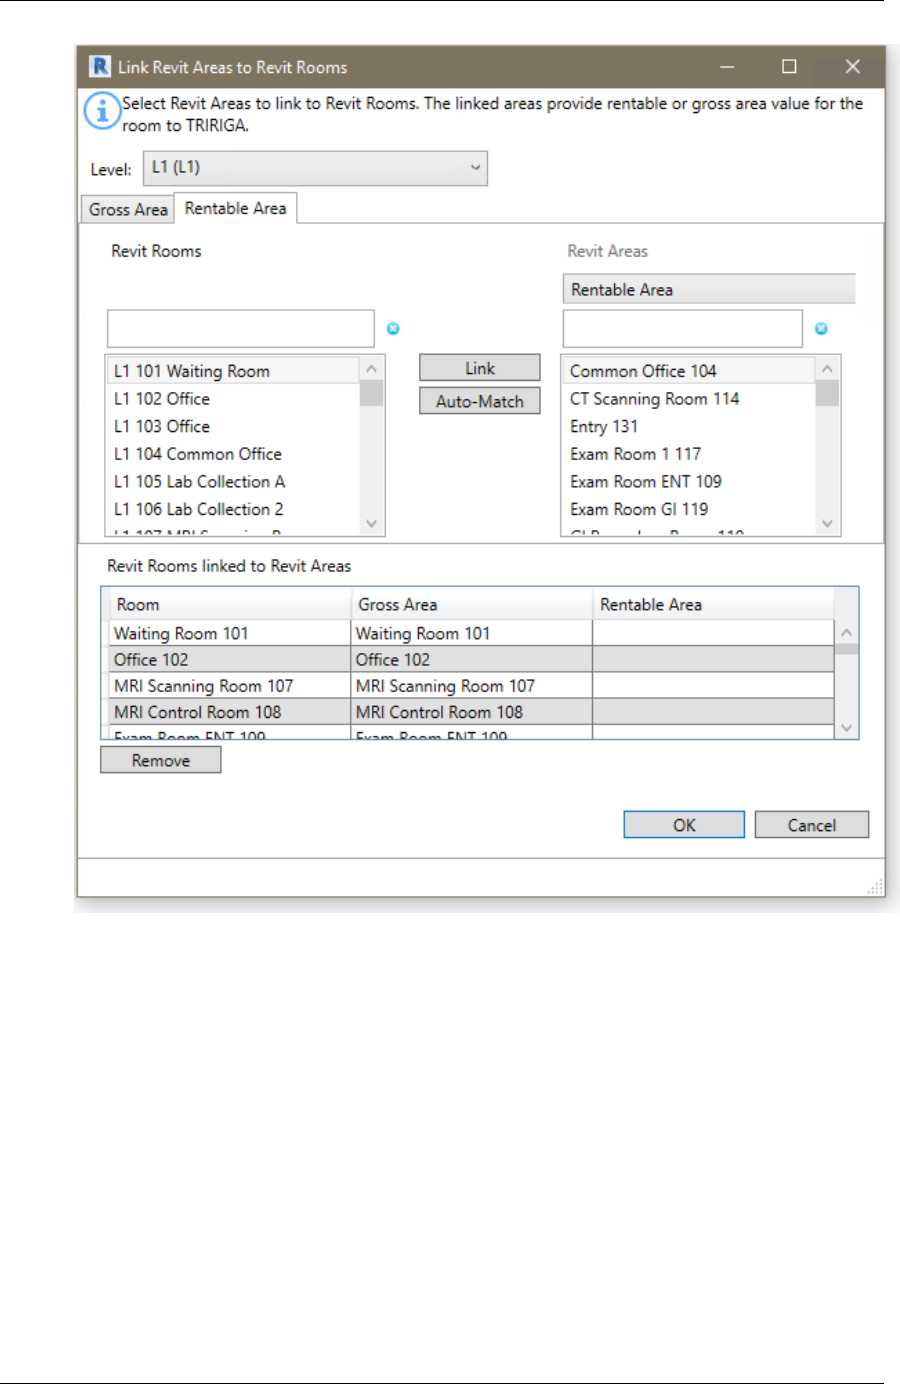This screenshot has width=900, height=1384.
Task: Confirm with the OK button
Action: [x=684, y=825]
